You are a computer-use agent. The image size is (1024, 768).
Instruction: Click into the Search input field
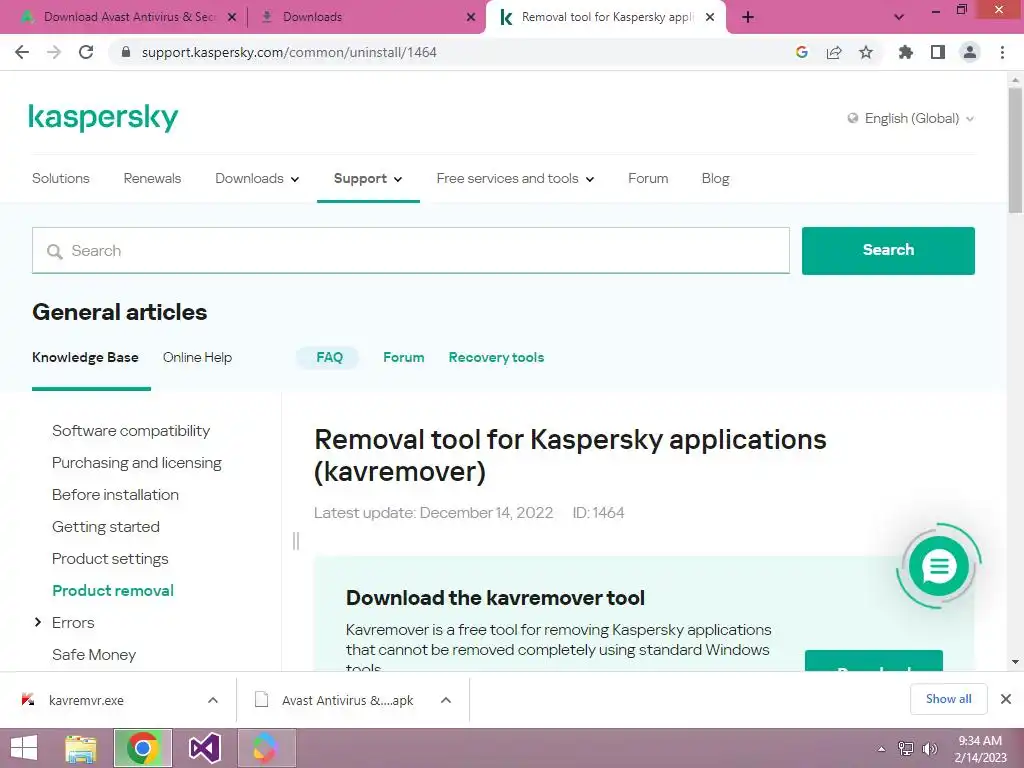click(x=411, y=251)
